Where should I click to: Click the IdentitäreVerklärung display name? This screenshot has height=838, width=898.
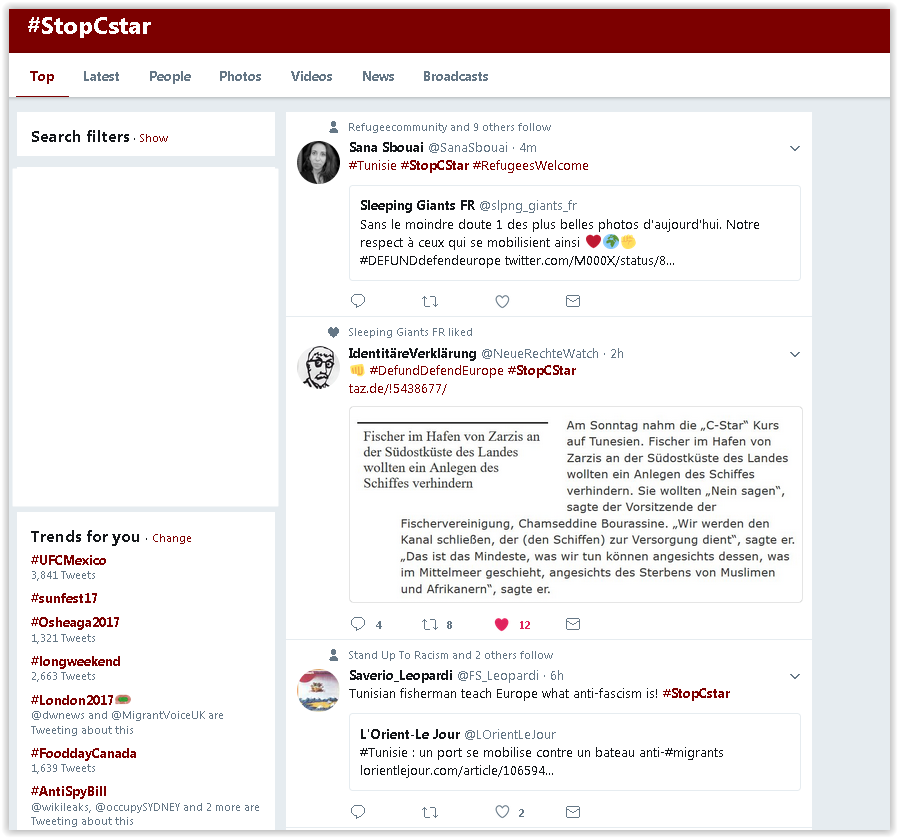click(x=413, y=353)
